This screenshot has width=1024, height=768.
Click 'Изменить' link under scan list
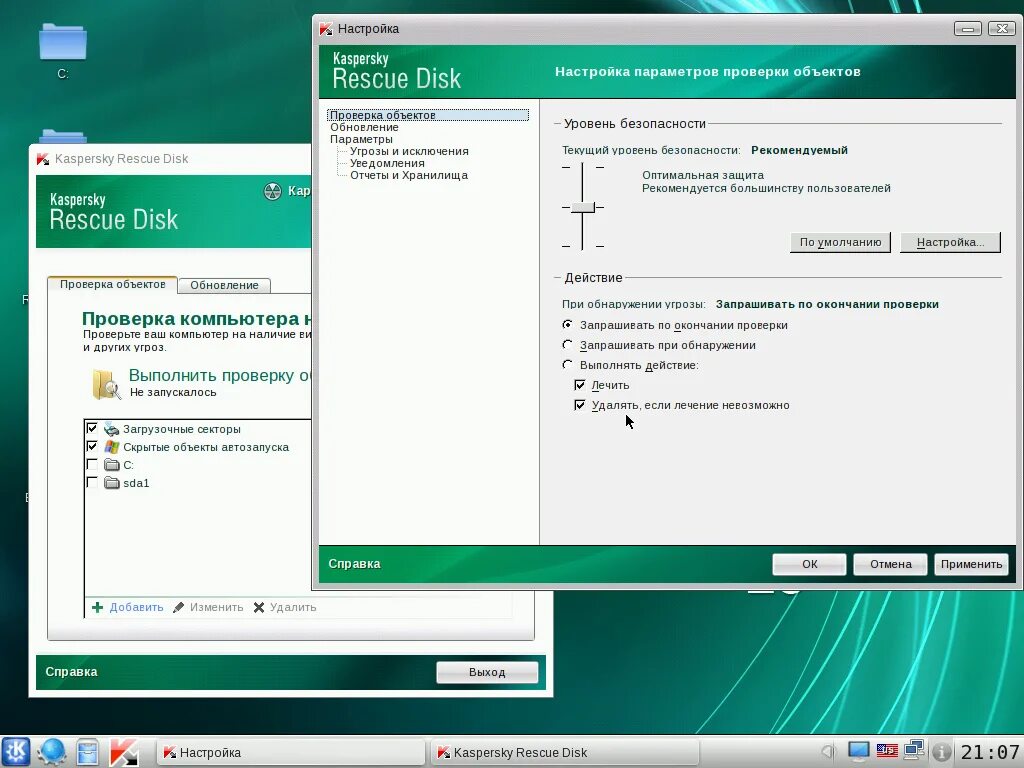click(x=216, y=607)
